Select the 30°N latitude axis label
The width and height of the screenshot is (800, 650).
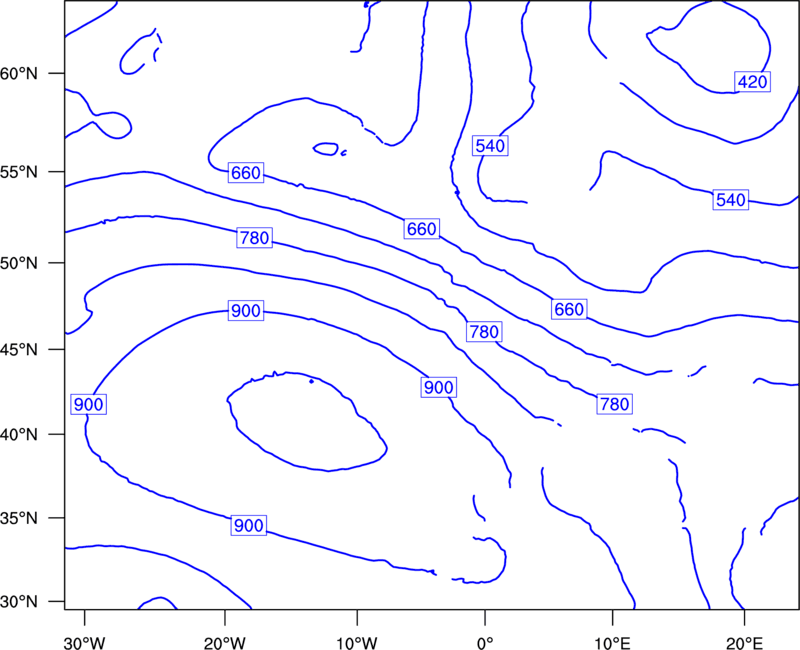tap(19, 602)
